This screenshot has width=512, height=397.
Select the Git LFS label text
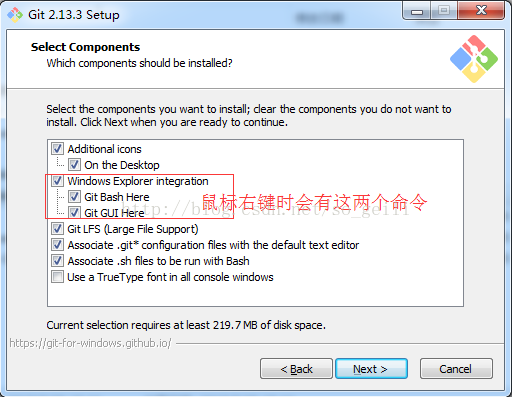click(133, 229)
